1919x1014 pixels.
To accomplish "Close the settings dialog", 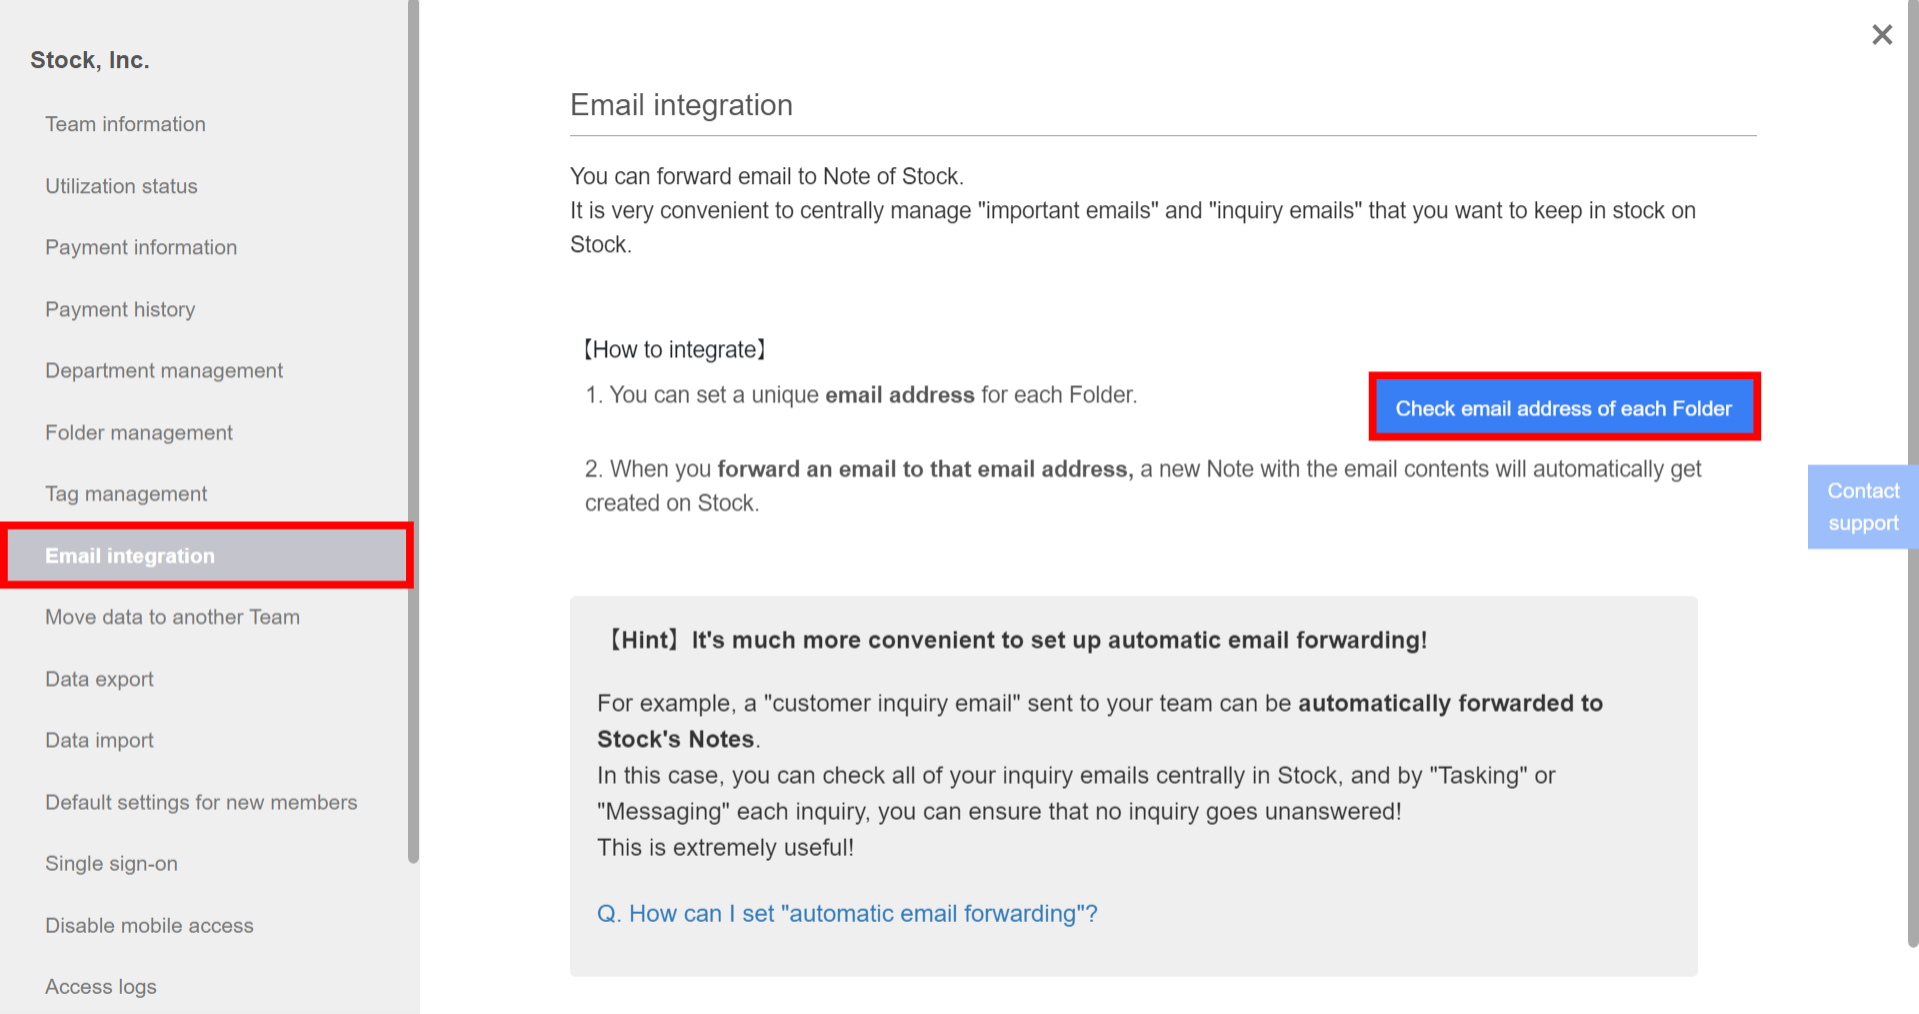I will (1882, 34).
